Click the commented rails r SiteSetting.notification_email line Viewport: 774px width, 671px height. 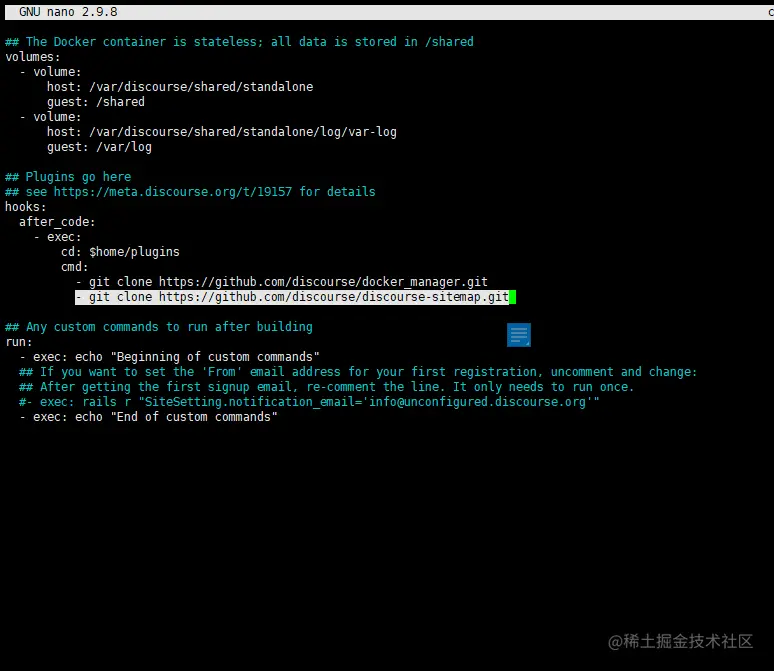[x=309, y=402]
